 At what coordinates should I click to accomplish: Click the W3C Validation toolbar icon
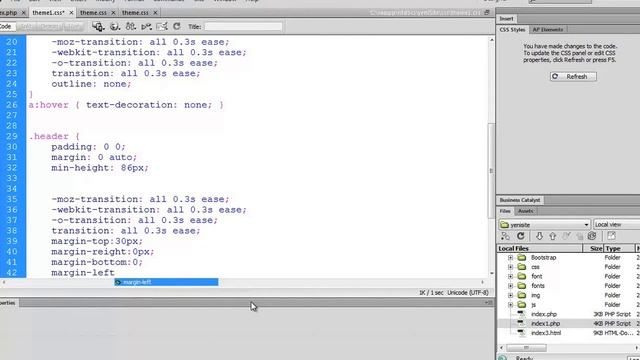point(146,27)
